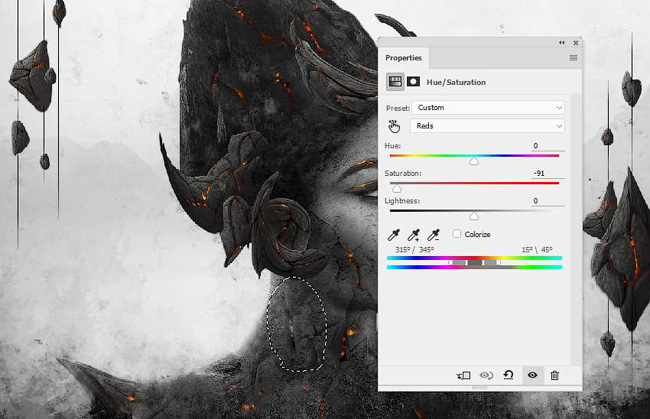The image size is (650, 419).
Task: Open the color range dropdown showing Reds
Action: pyautogui.click(x=487, y=126)
